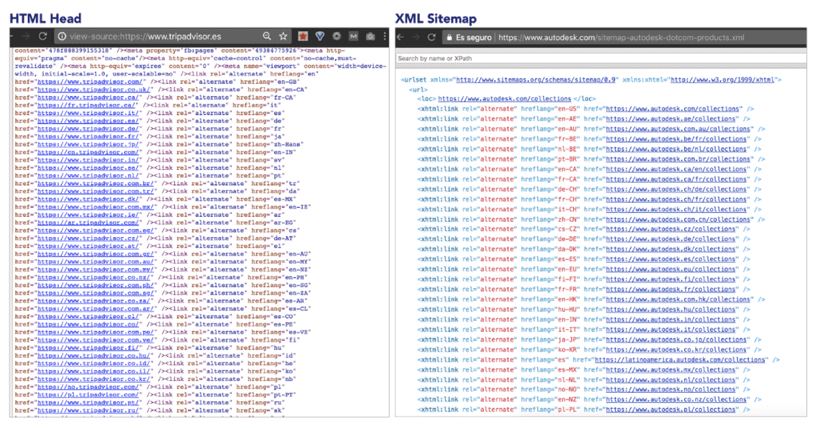Open the https://www.tripadvisor.pt/ link
This screenshot has width=819, height=428.
click(89, 403)
